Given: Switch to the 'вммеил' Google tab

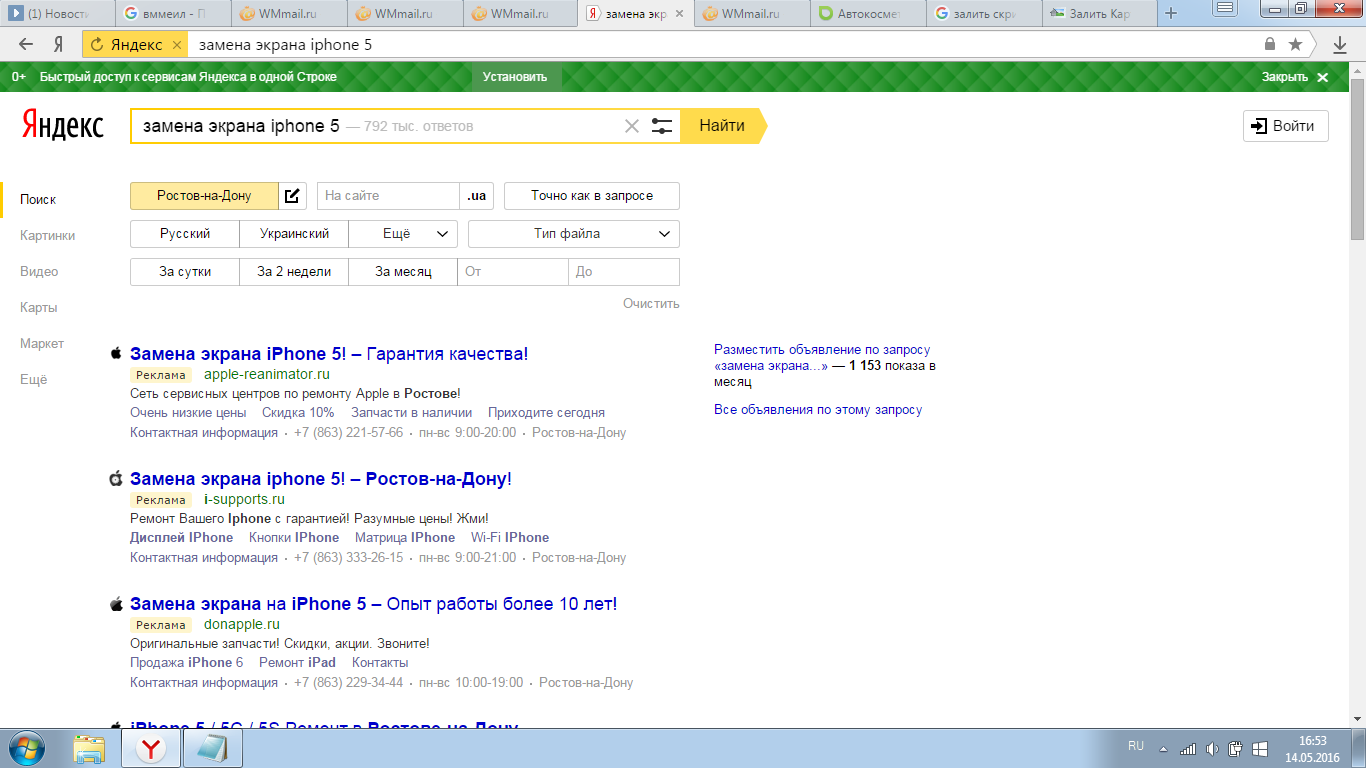Looking at the screenshot, I should [x=174, y=14].
